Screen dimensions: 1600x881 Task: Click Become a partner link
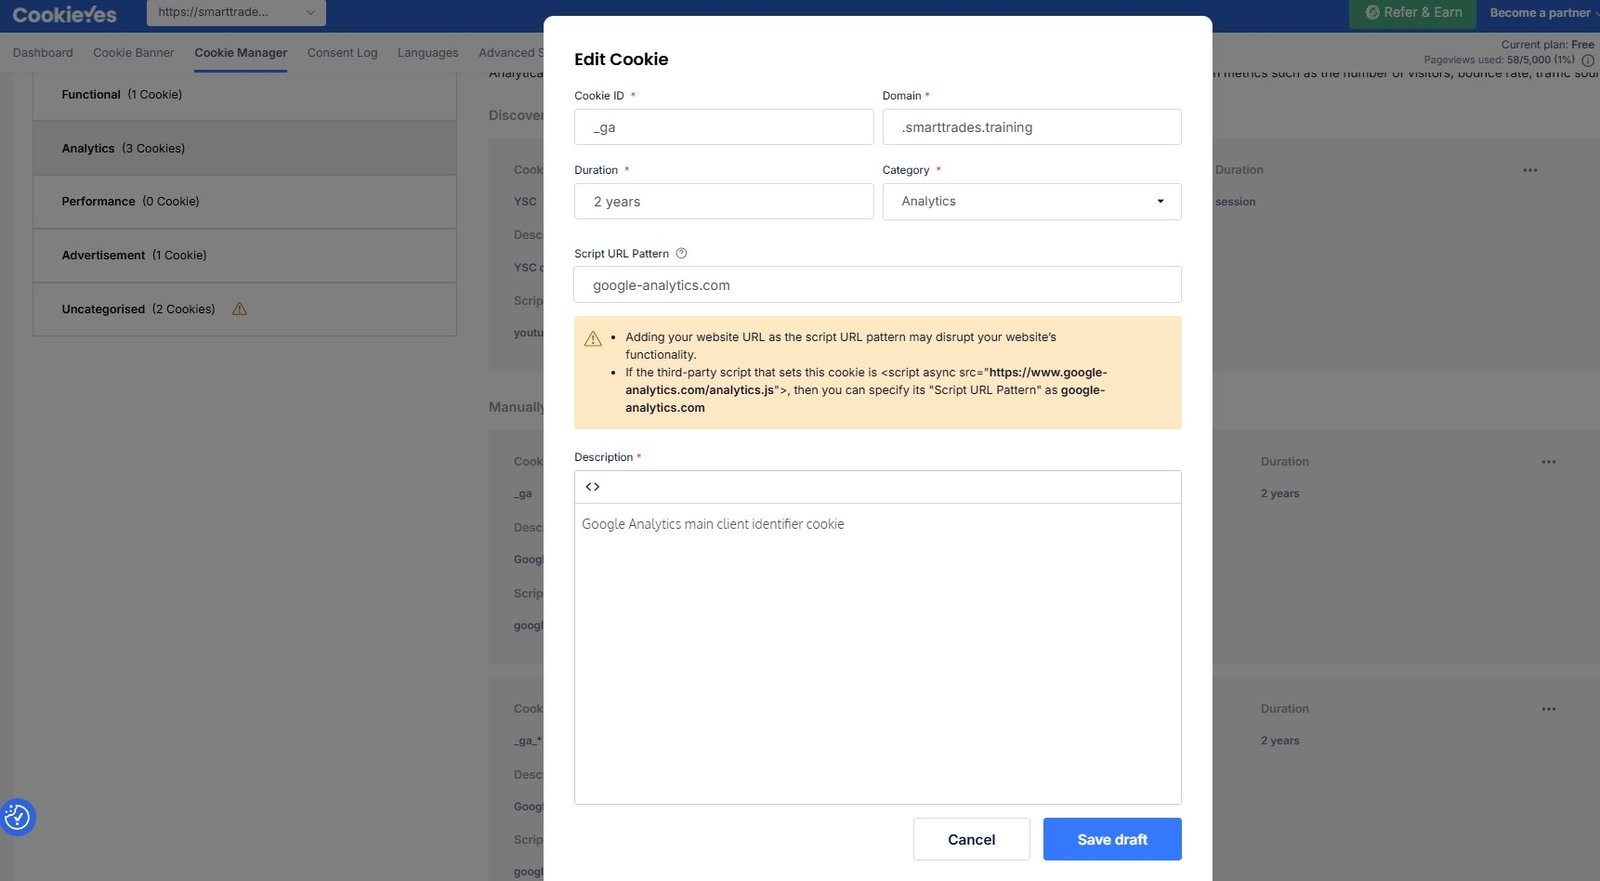pyautogui.click(x=1540, y=13)
